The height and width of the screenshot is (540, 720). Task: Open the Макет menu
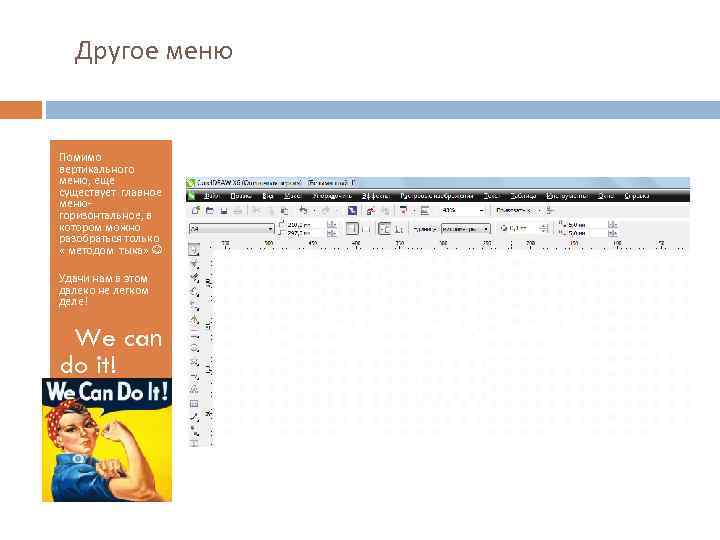(x=292, y=196)
